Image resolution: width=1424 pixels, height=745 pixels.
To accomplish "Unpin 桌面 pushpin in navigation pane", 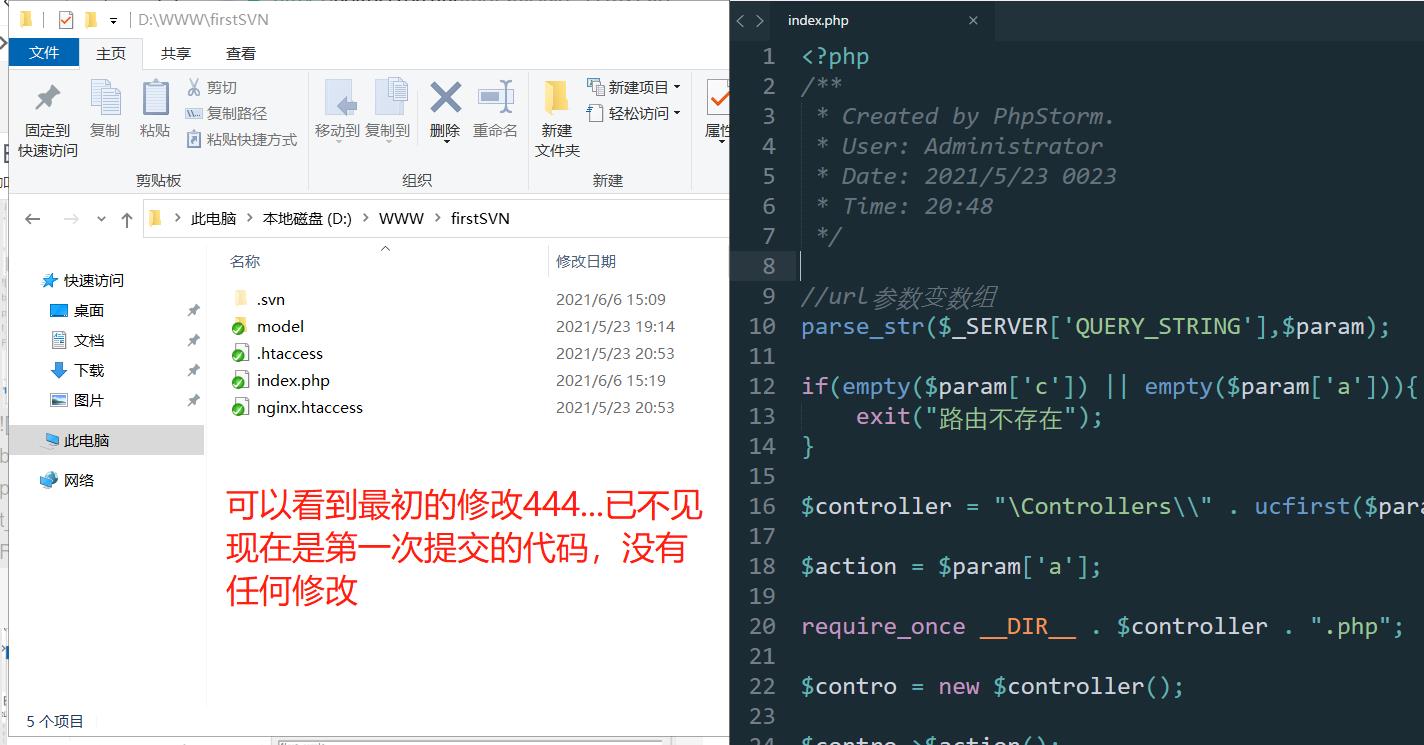I will [x=193, y=311].
